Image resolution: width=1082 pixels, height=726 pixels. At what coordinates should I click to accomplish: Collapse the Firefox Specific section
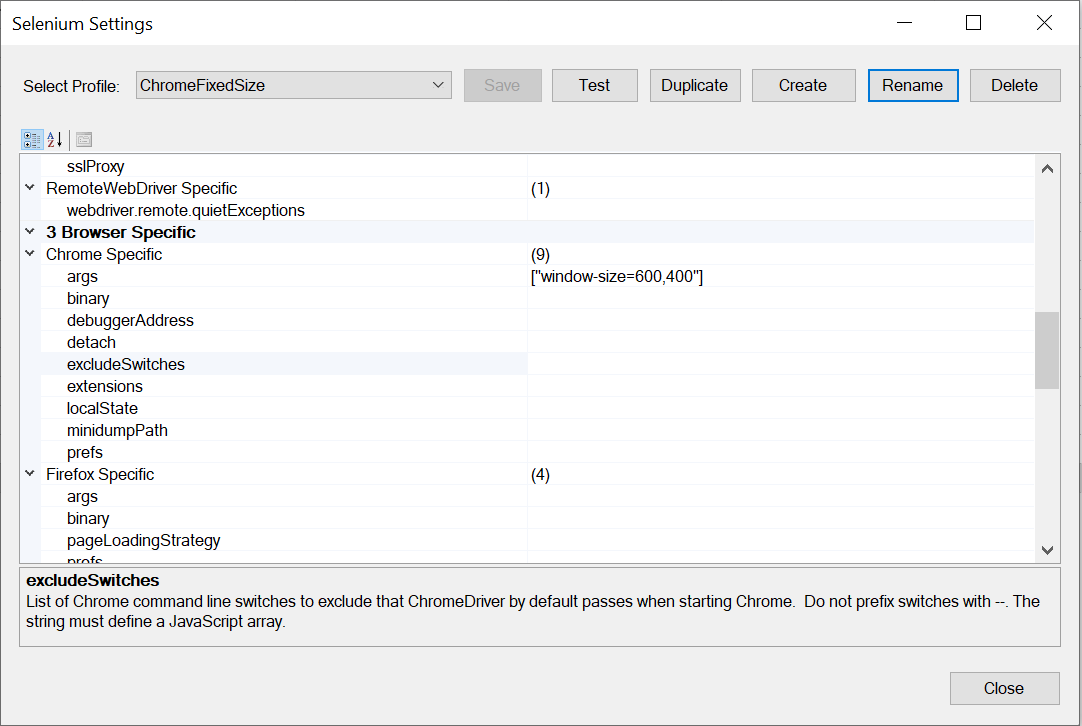click(29, 473)
